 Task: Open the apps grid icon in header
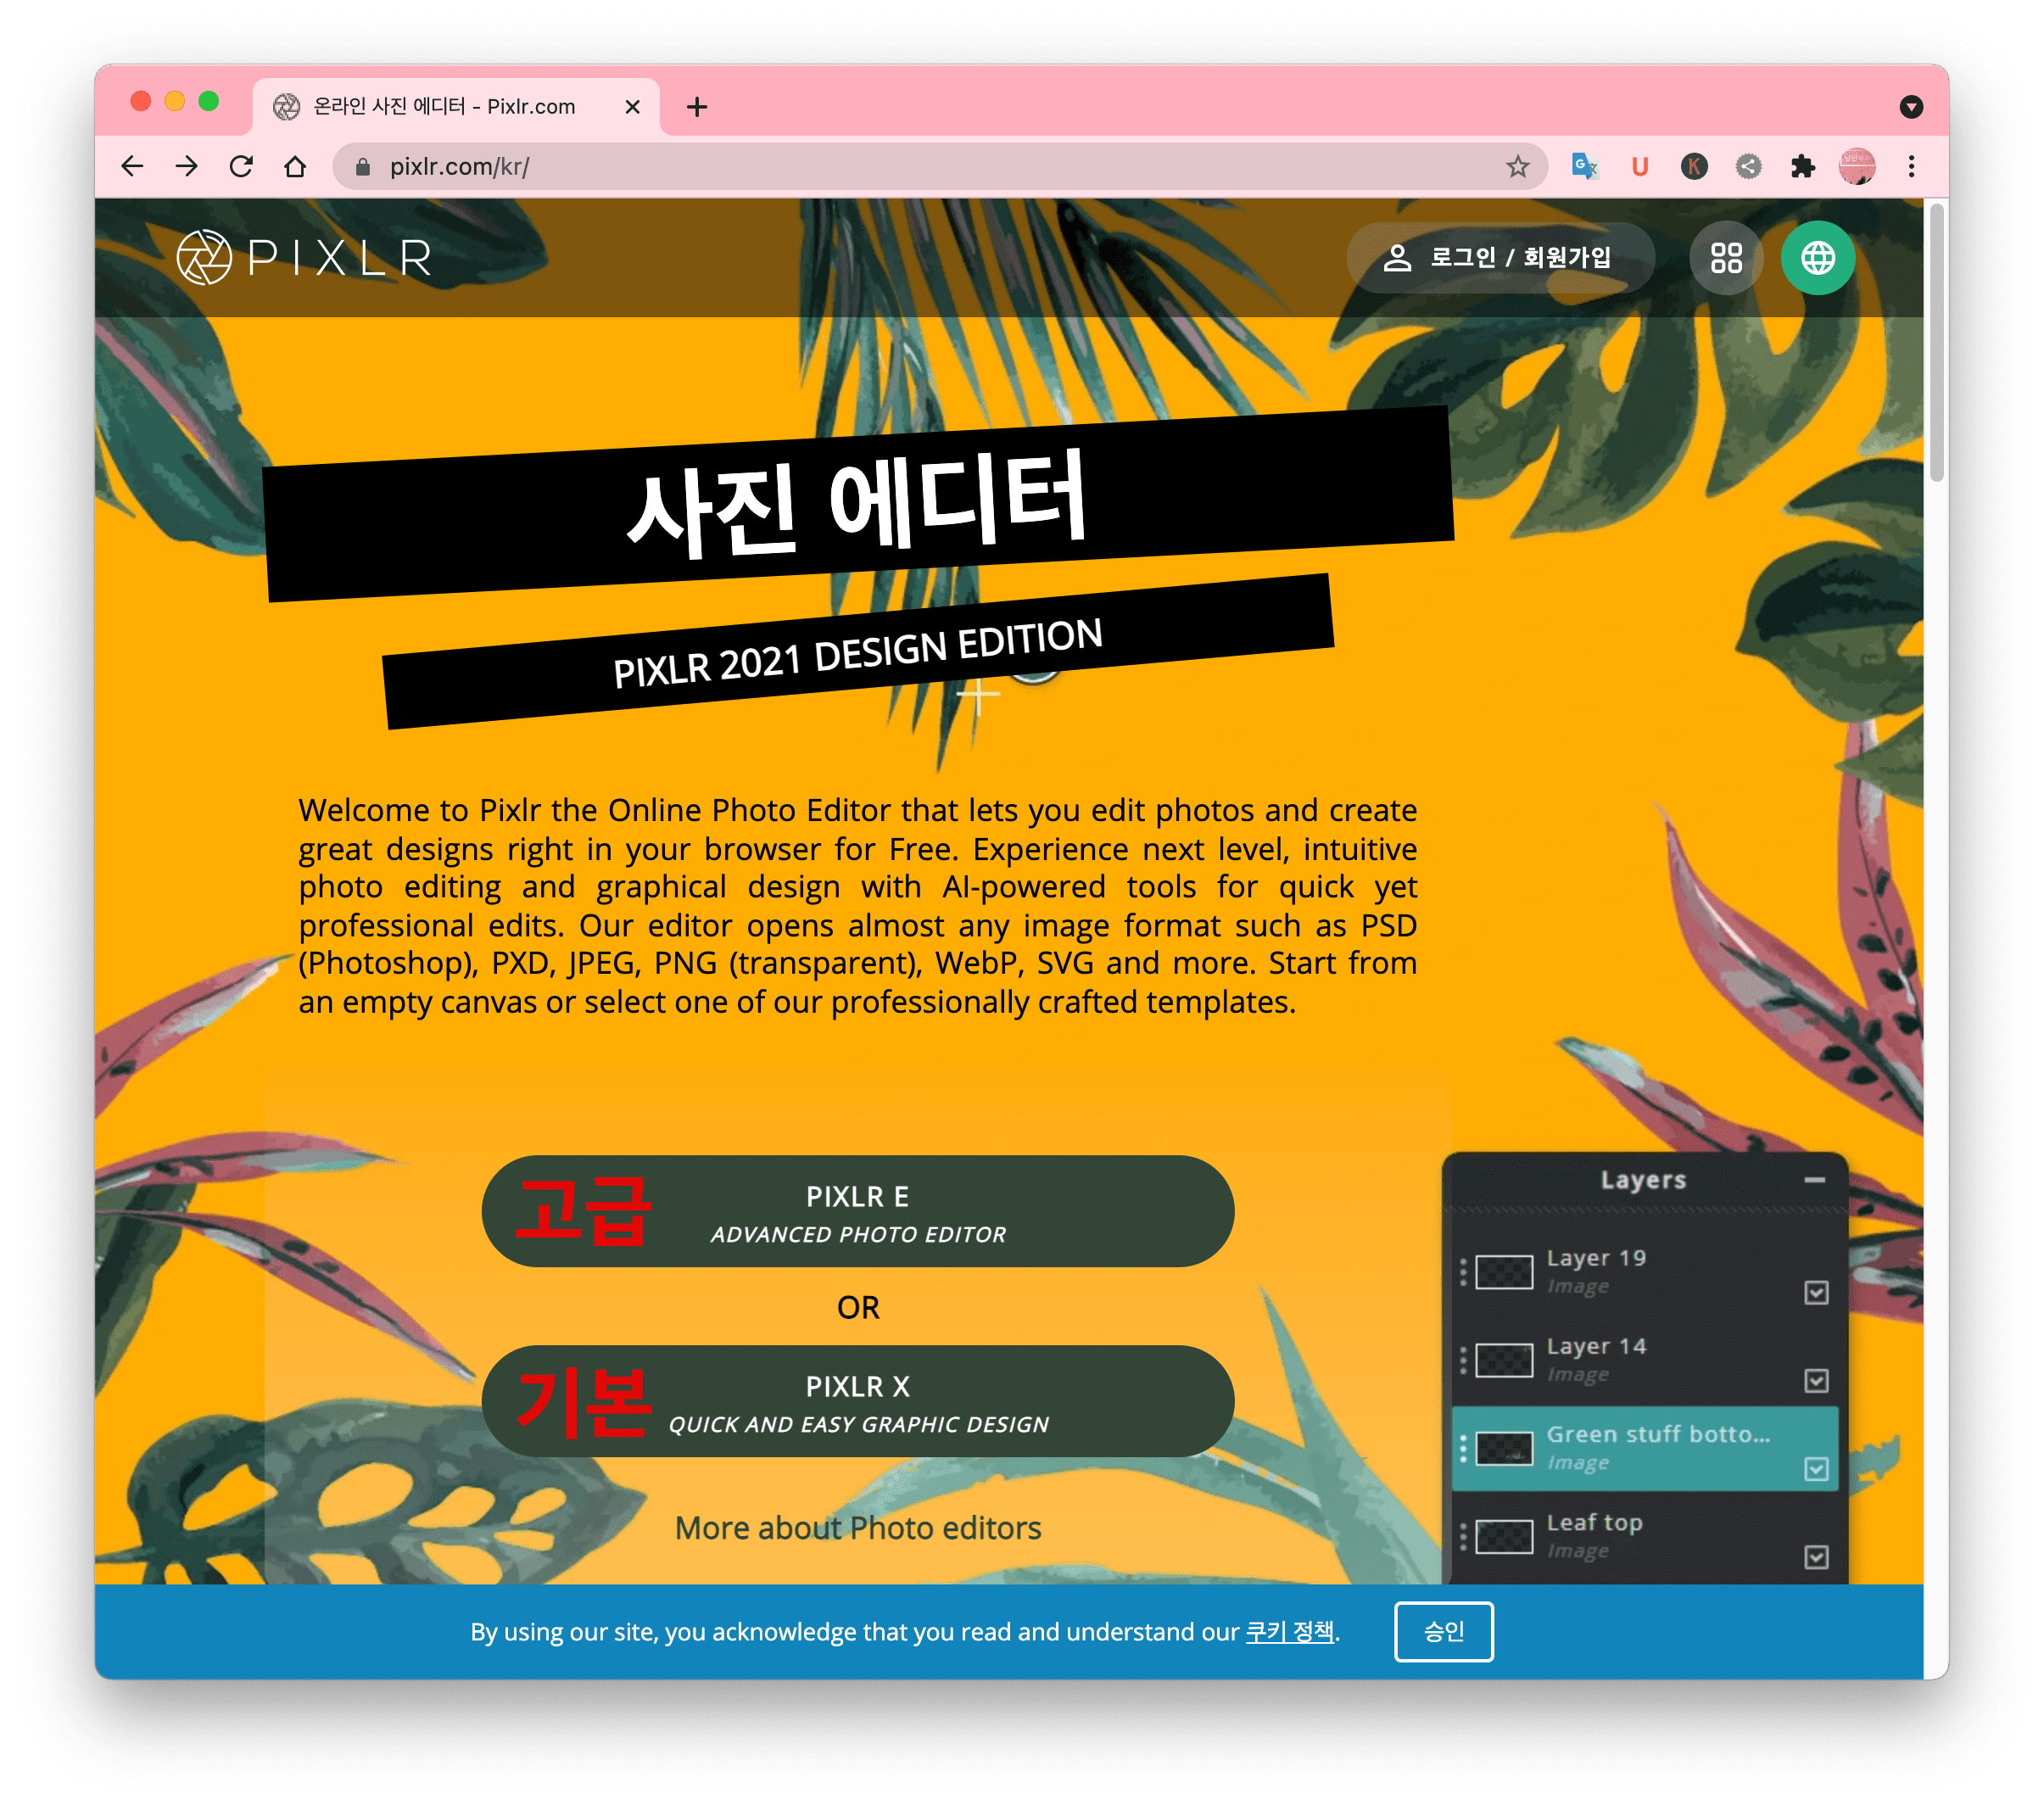pos(1725,258)
